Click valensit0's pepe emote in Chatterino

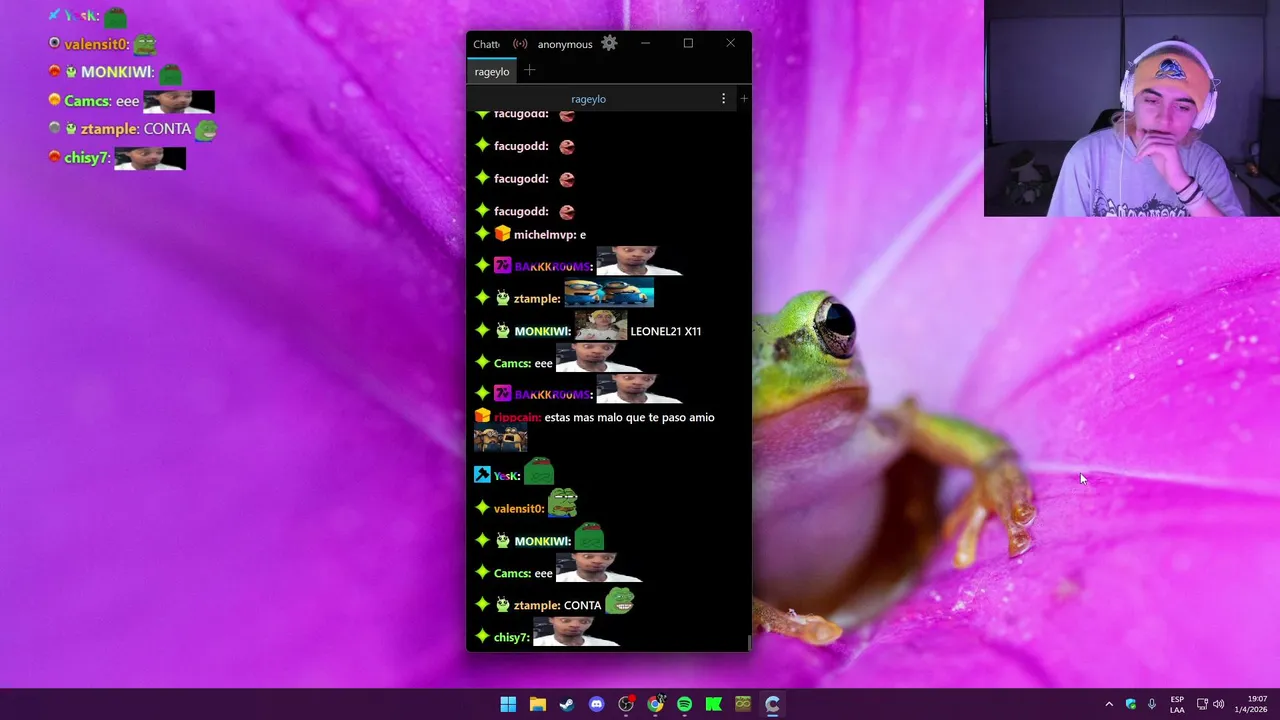(563, 501)
